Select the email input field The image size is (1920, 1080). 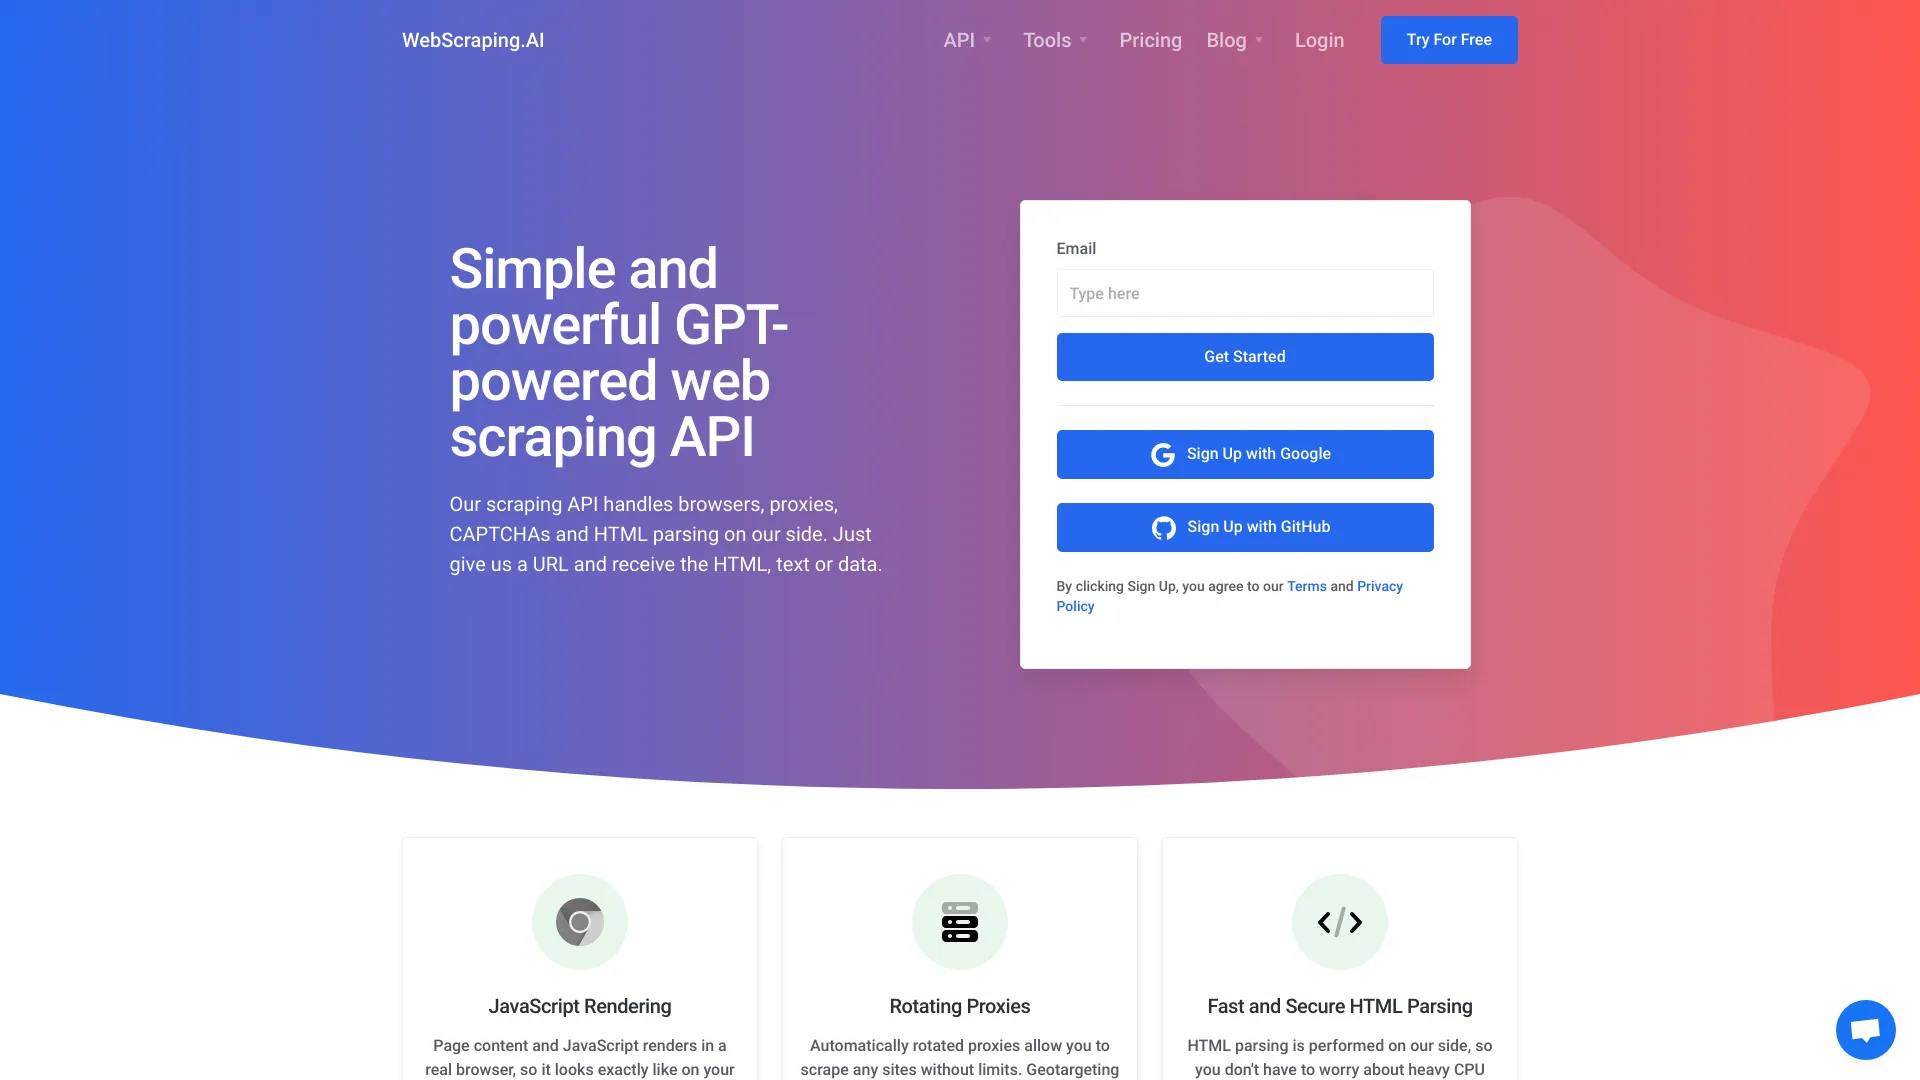click(x=1245, y=293)
